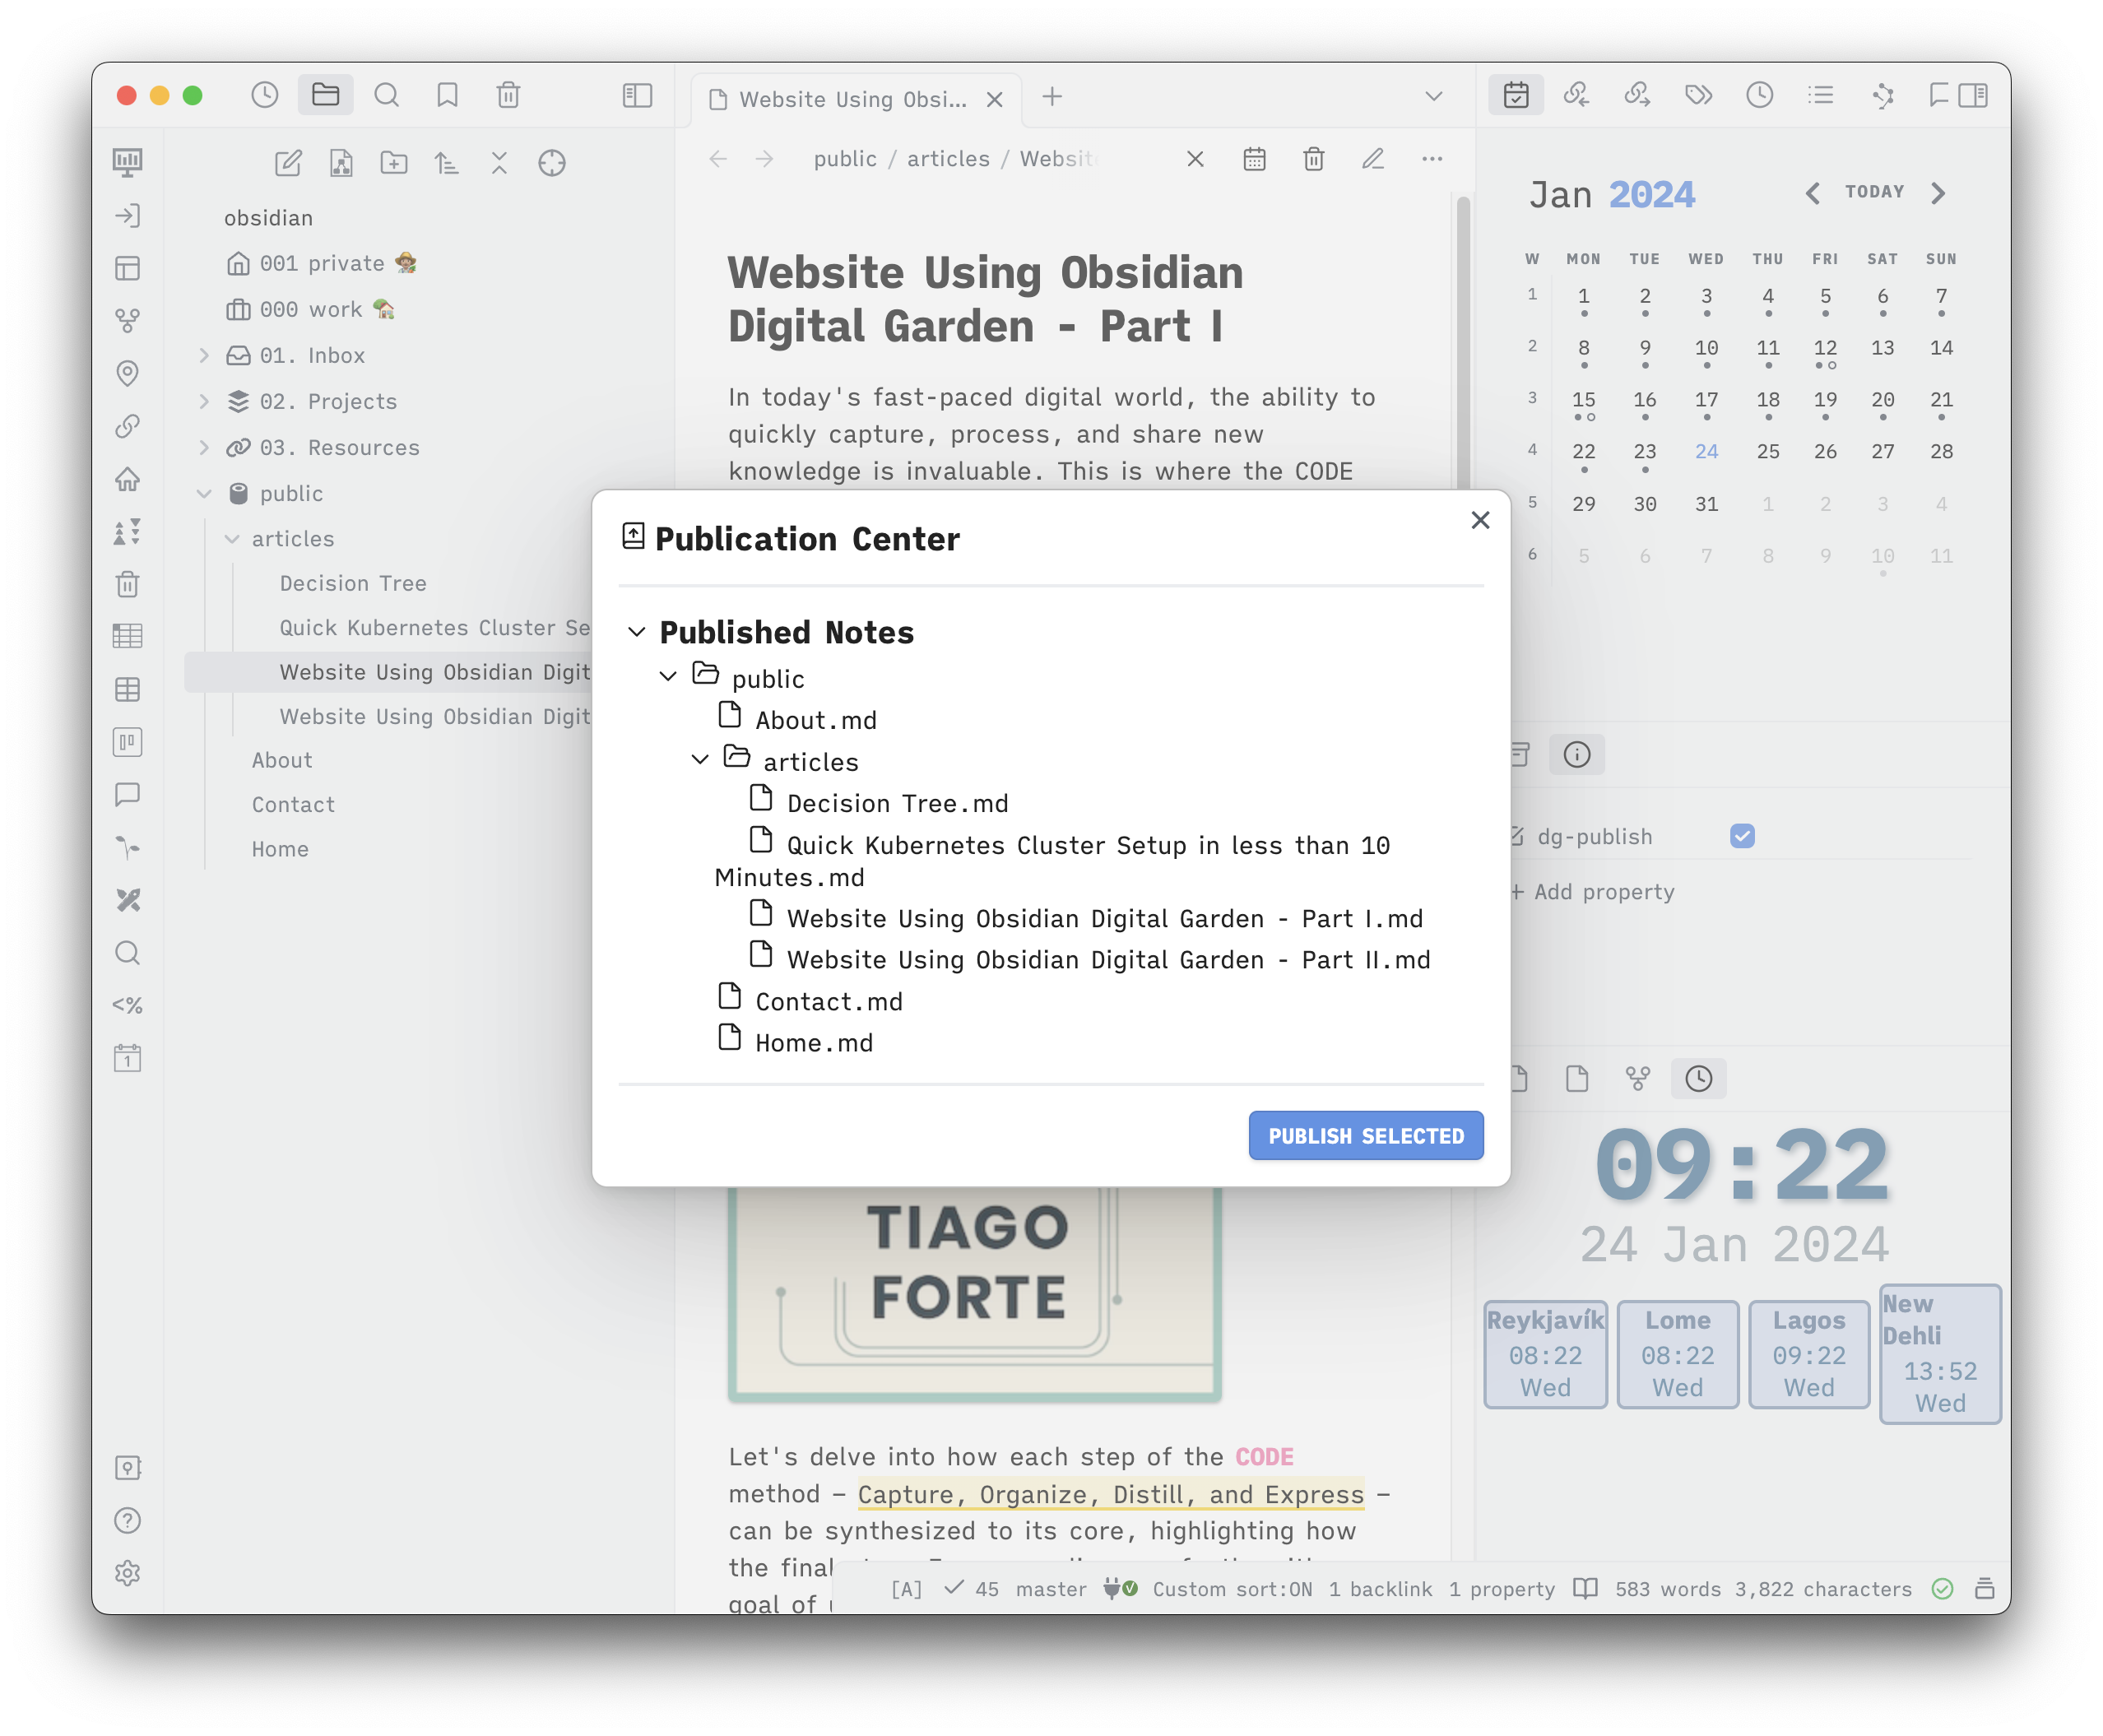Open the search magnifier in left sidebar header
Viewport: 2103px width, 1736px height.
[x=386, y=95]
